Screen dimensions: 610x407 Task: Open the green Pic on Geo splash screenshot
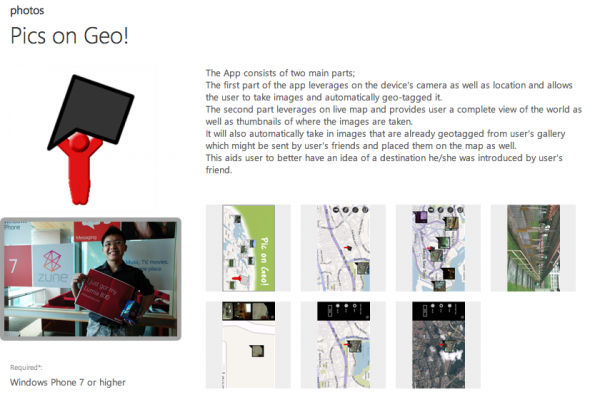(x=248, y=248)
